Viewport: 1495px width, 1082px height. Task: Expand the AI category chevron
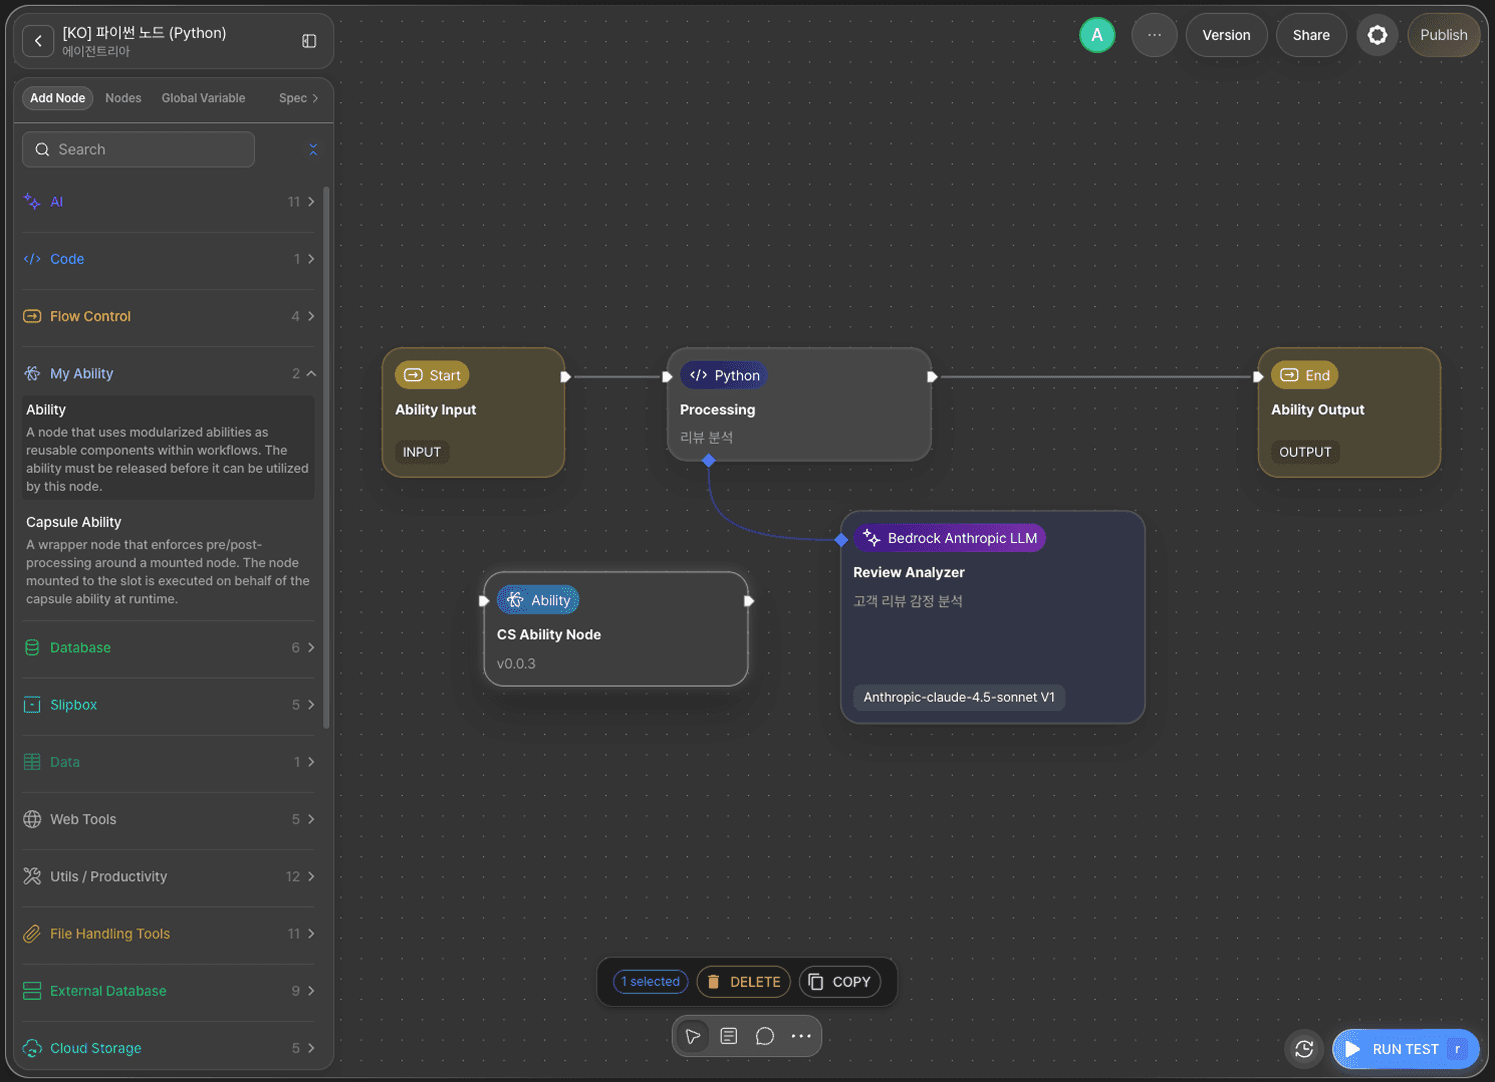coord(311,202)
